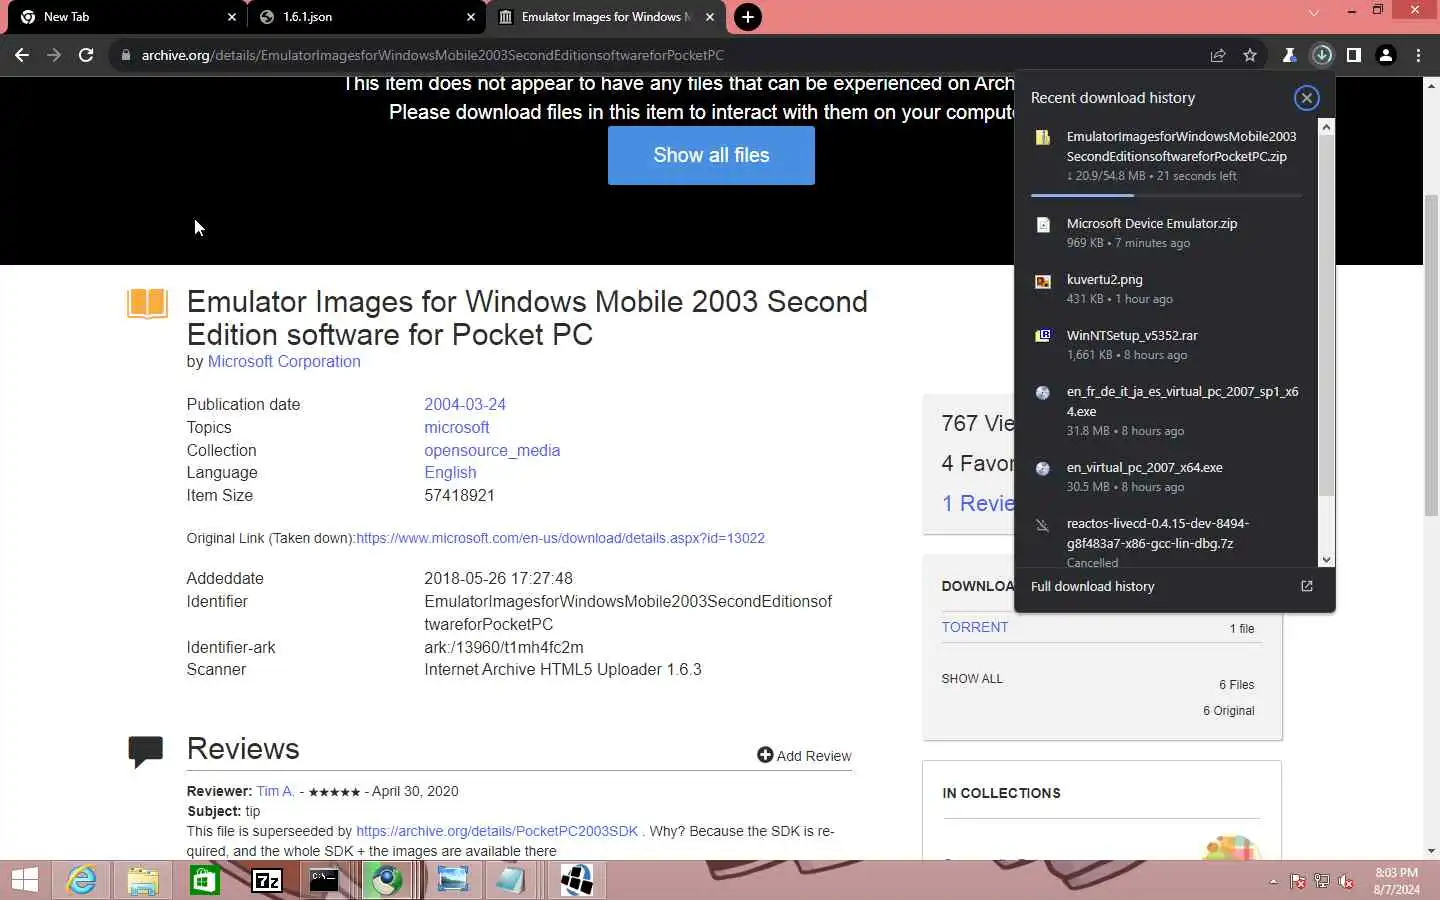Open Microsoft Device Emulator.zip download

pos(1151,224)
